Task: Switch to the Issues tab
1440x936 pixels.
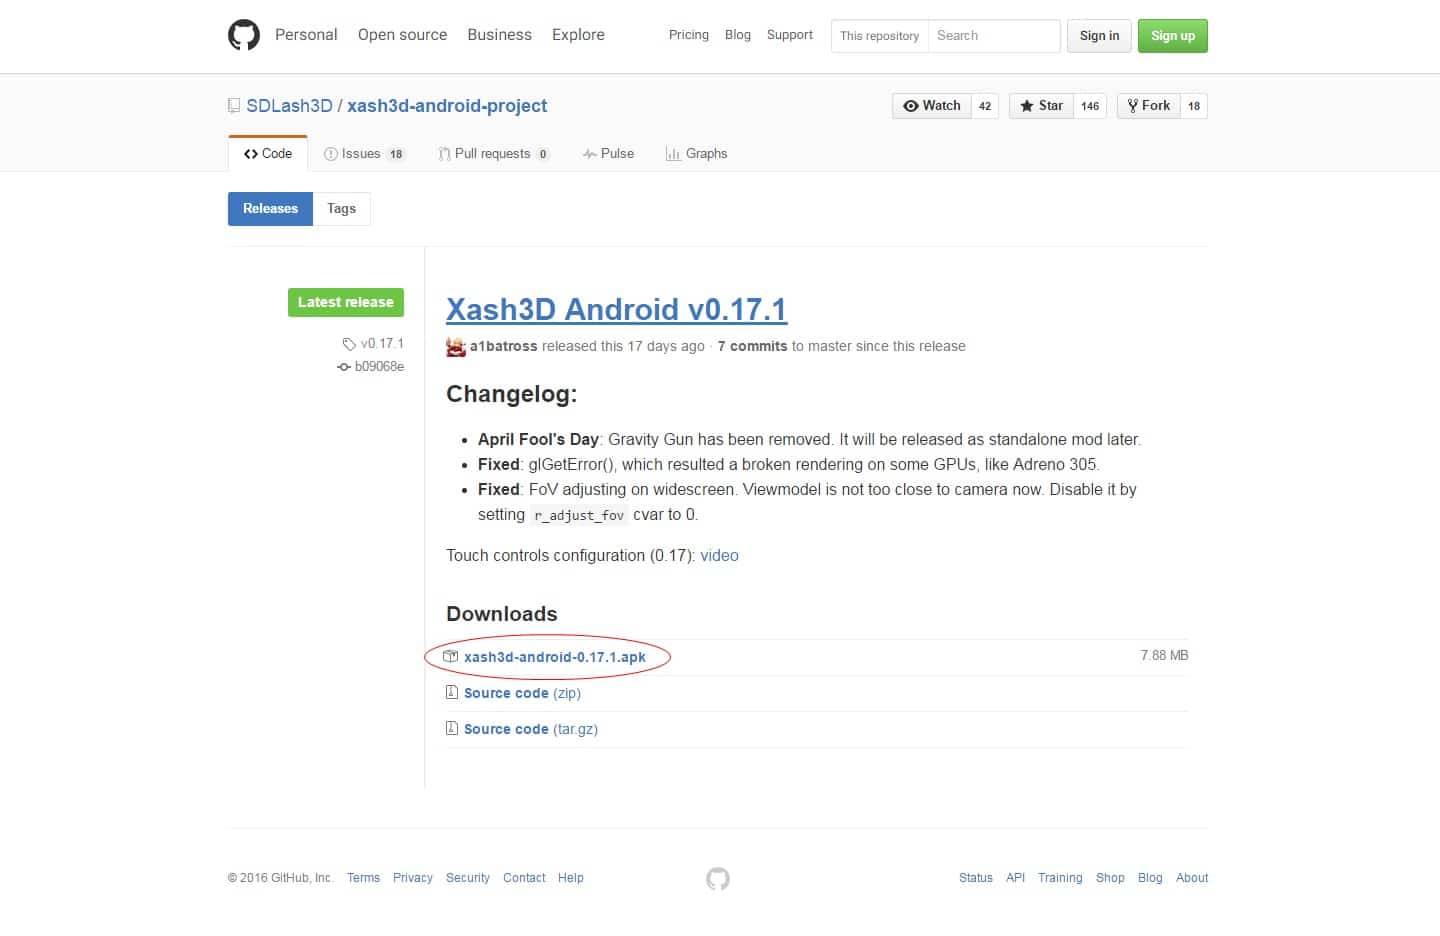Action: (364, 154)
